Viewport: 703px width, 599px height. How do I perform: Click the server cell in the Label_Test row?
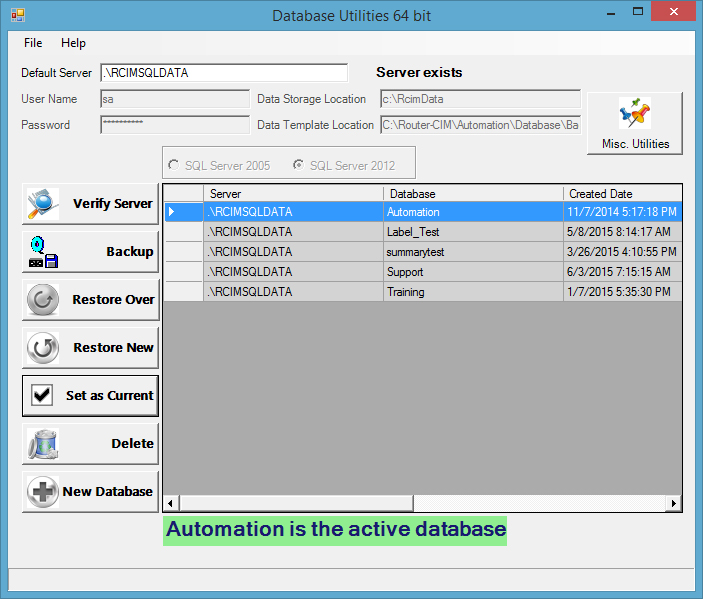click(293, 232)
